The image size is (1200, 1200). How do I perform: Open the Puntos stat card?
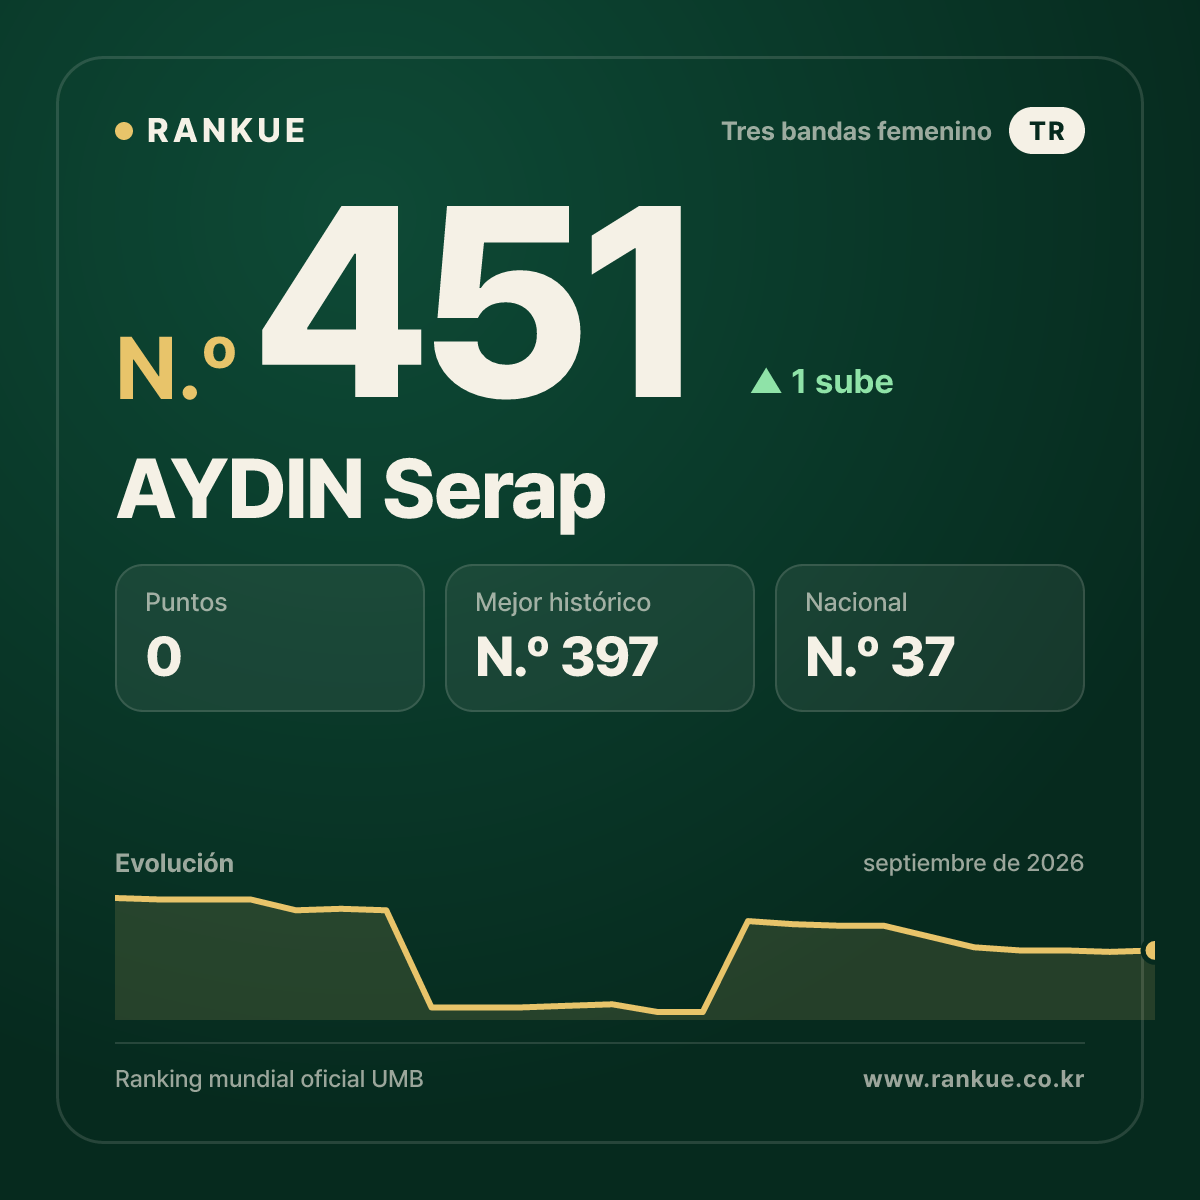tap(270, 638)
